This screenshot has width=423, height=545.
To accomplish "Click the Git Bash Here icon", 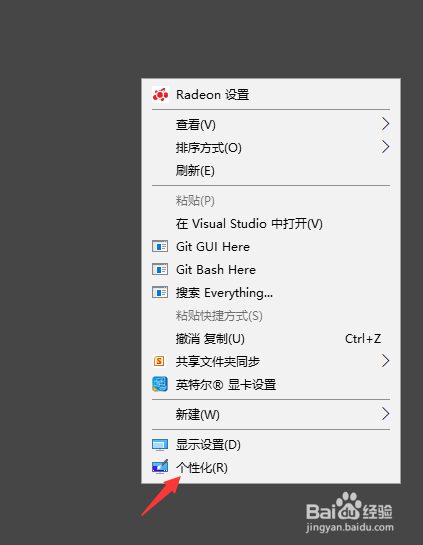I will pos(160,269).
